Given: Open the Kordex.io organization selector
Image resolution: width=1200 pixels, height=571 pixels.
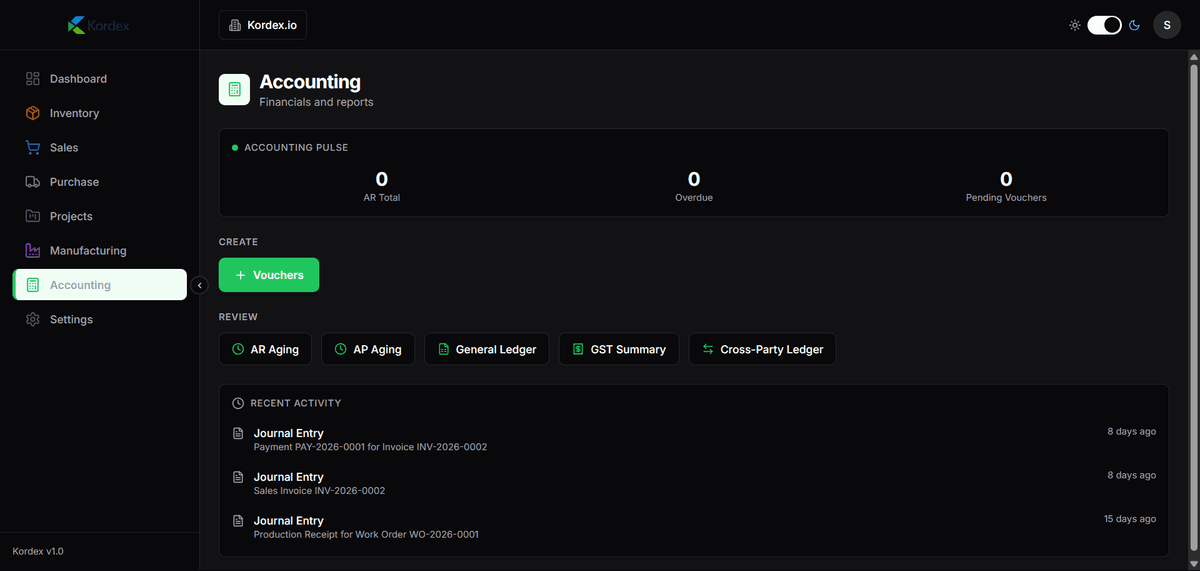Looking at the screenshot, I should tap(263, 25).
